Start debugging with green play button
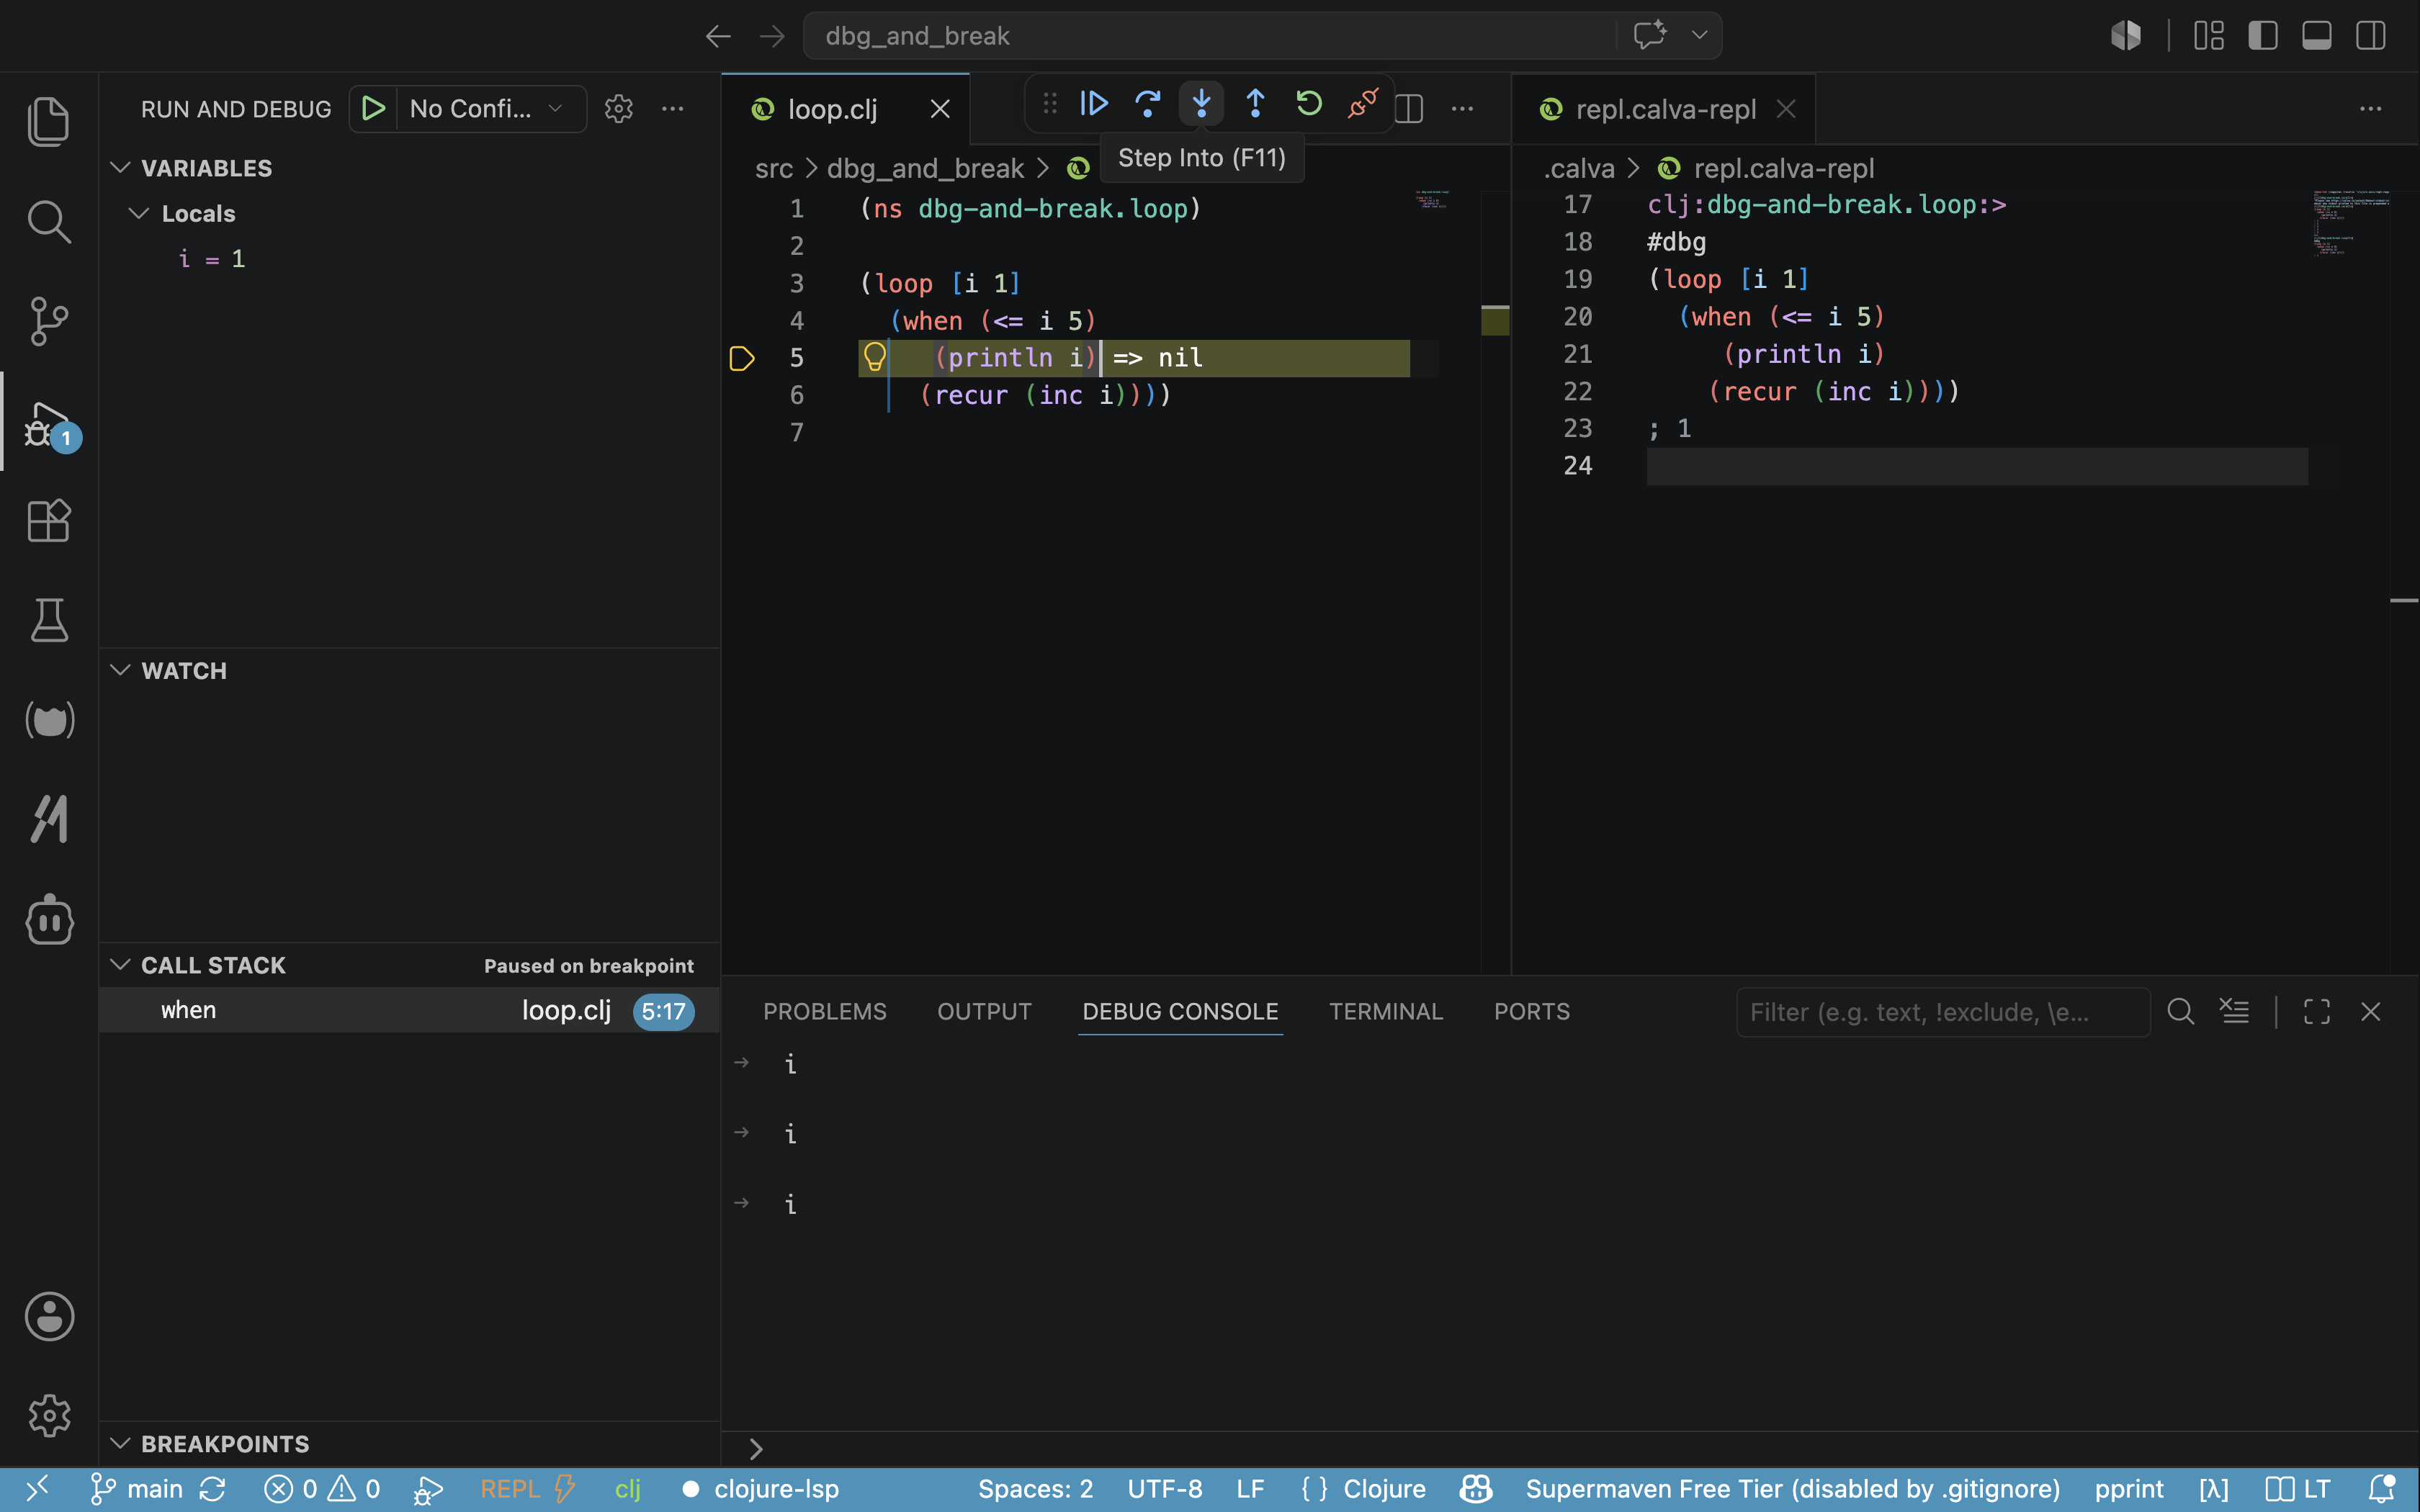This screenshot has height=1512, width=2420. (373, 108)
